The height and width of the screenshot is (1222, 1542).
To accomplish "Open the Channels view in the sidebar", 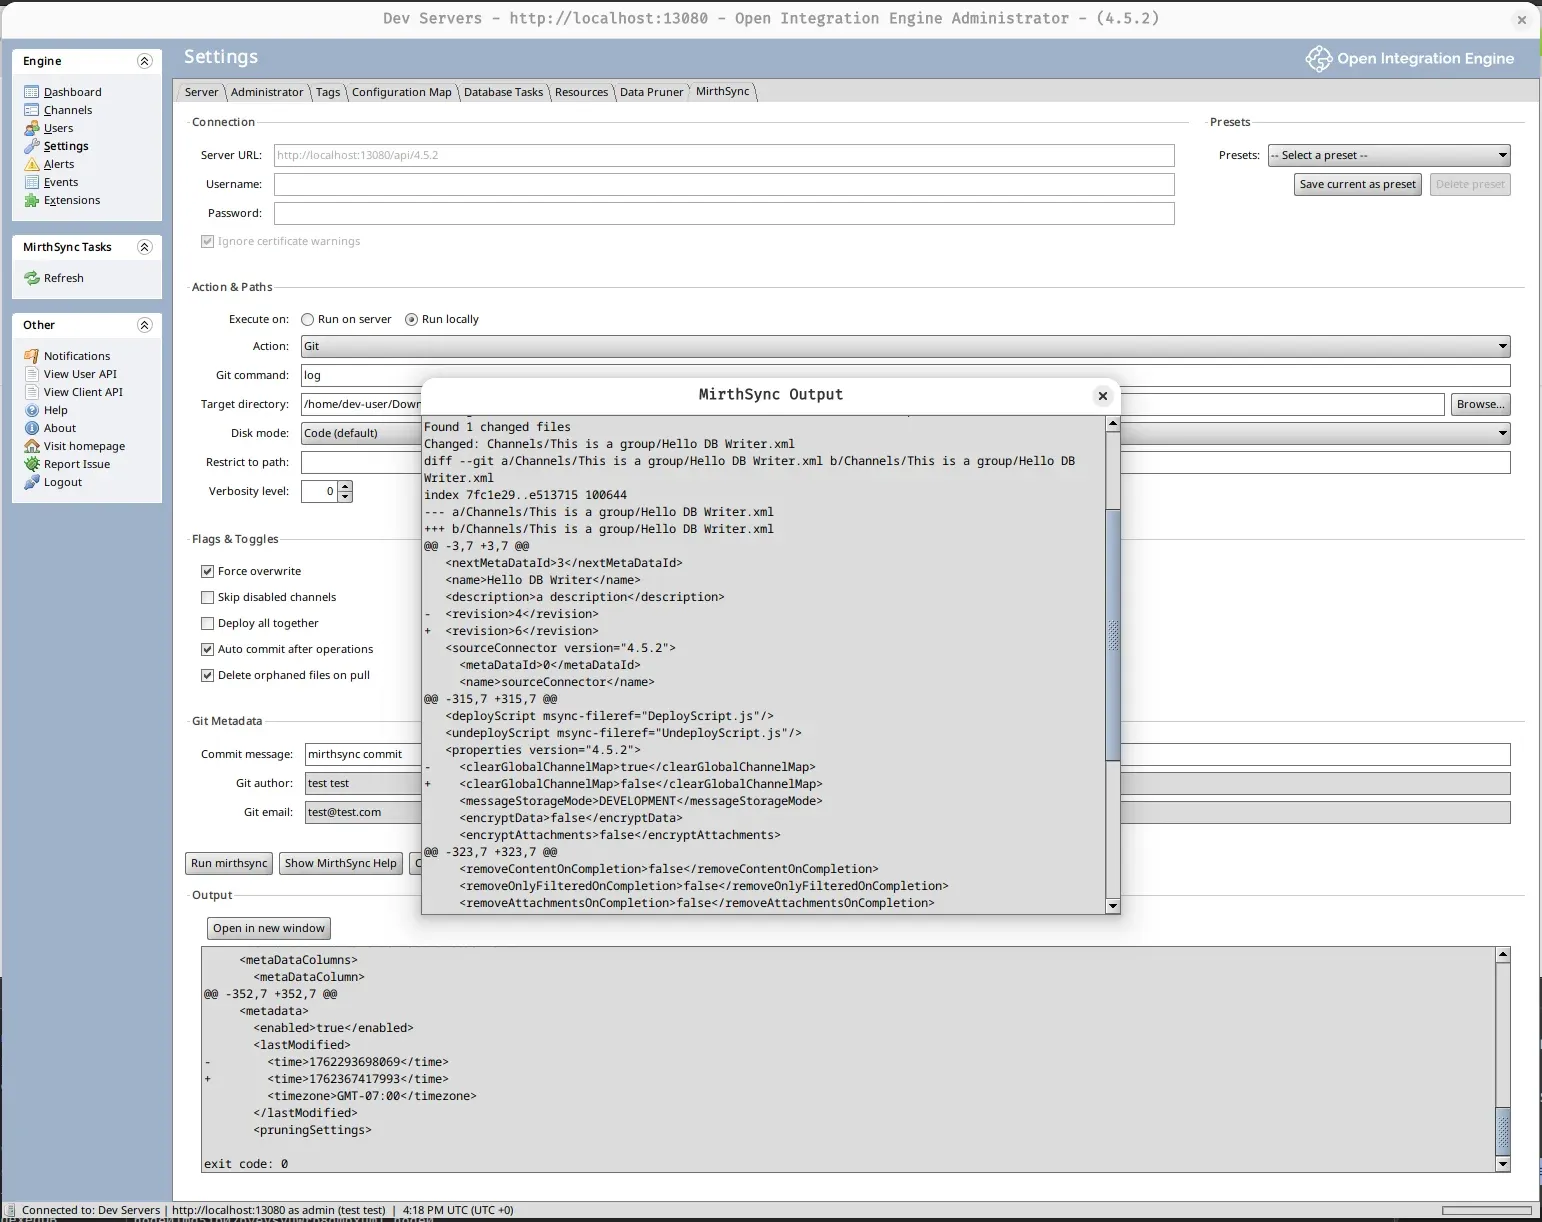I will [x=66, y=110].
